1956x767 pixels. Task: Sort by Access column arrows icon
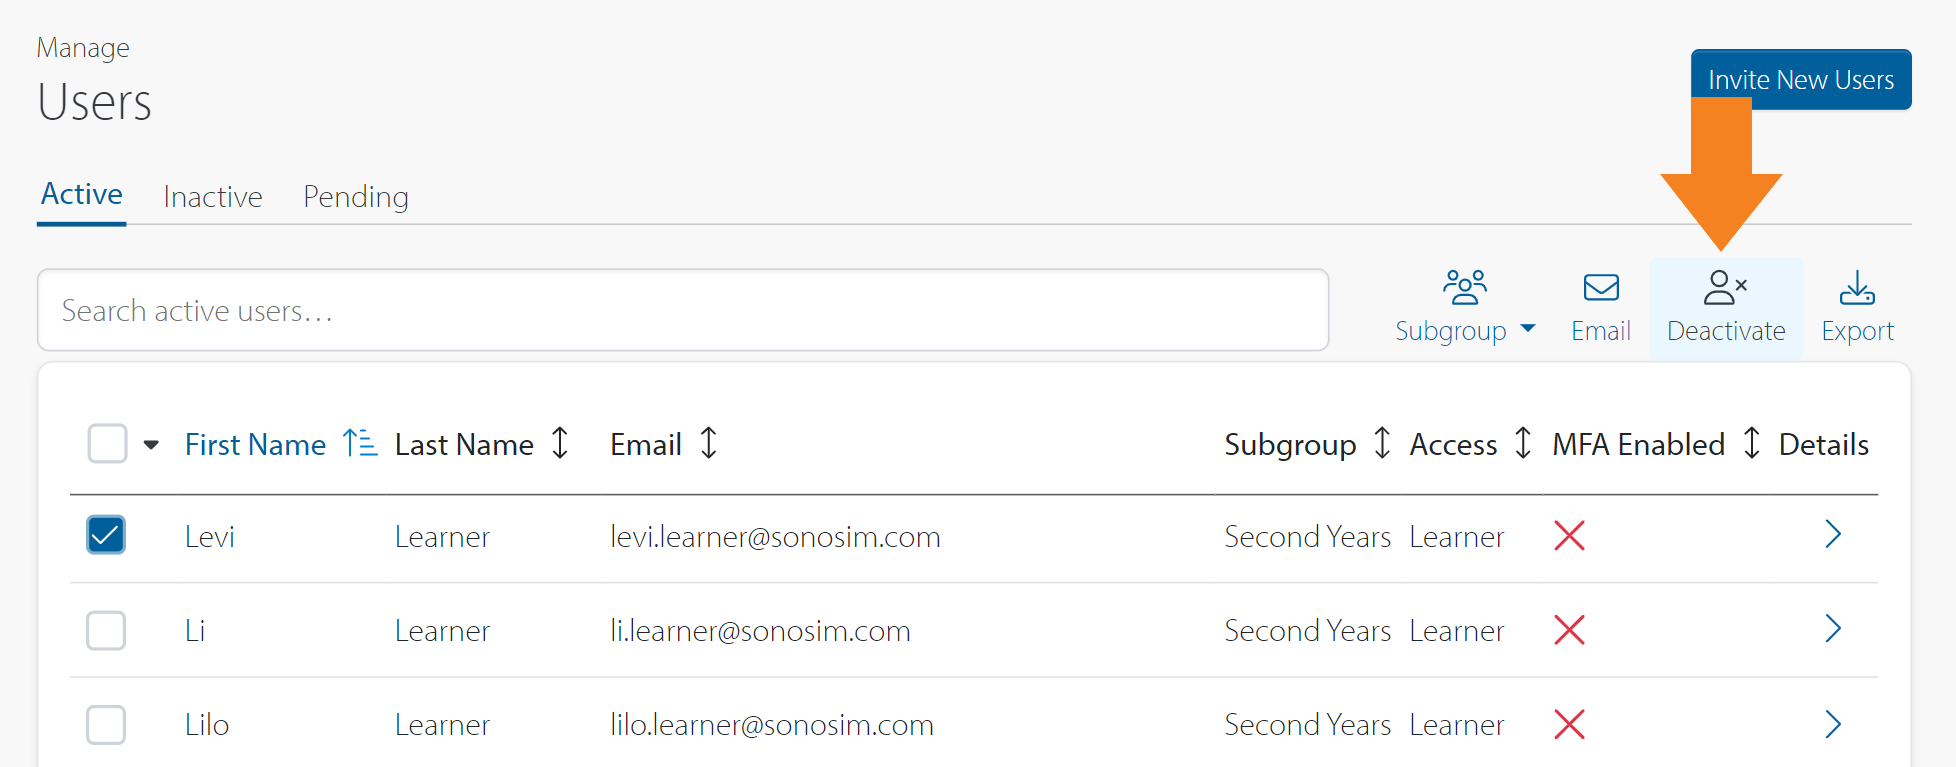(1522, 443)
